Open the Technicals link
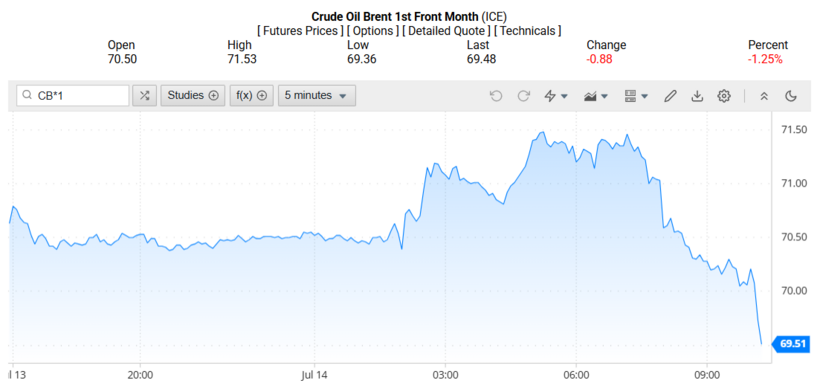The image size is (820, 383). coord(528,31)
